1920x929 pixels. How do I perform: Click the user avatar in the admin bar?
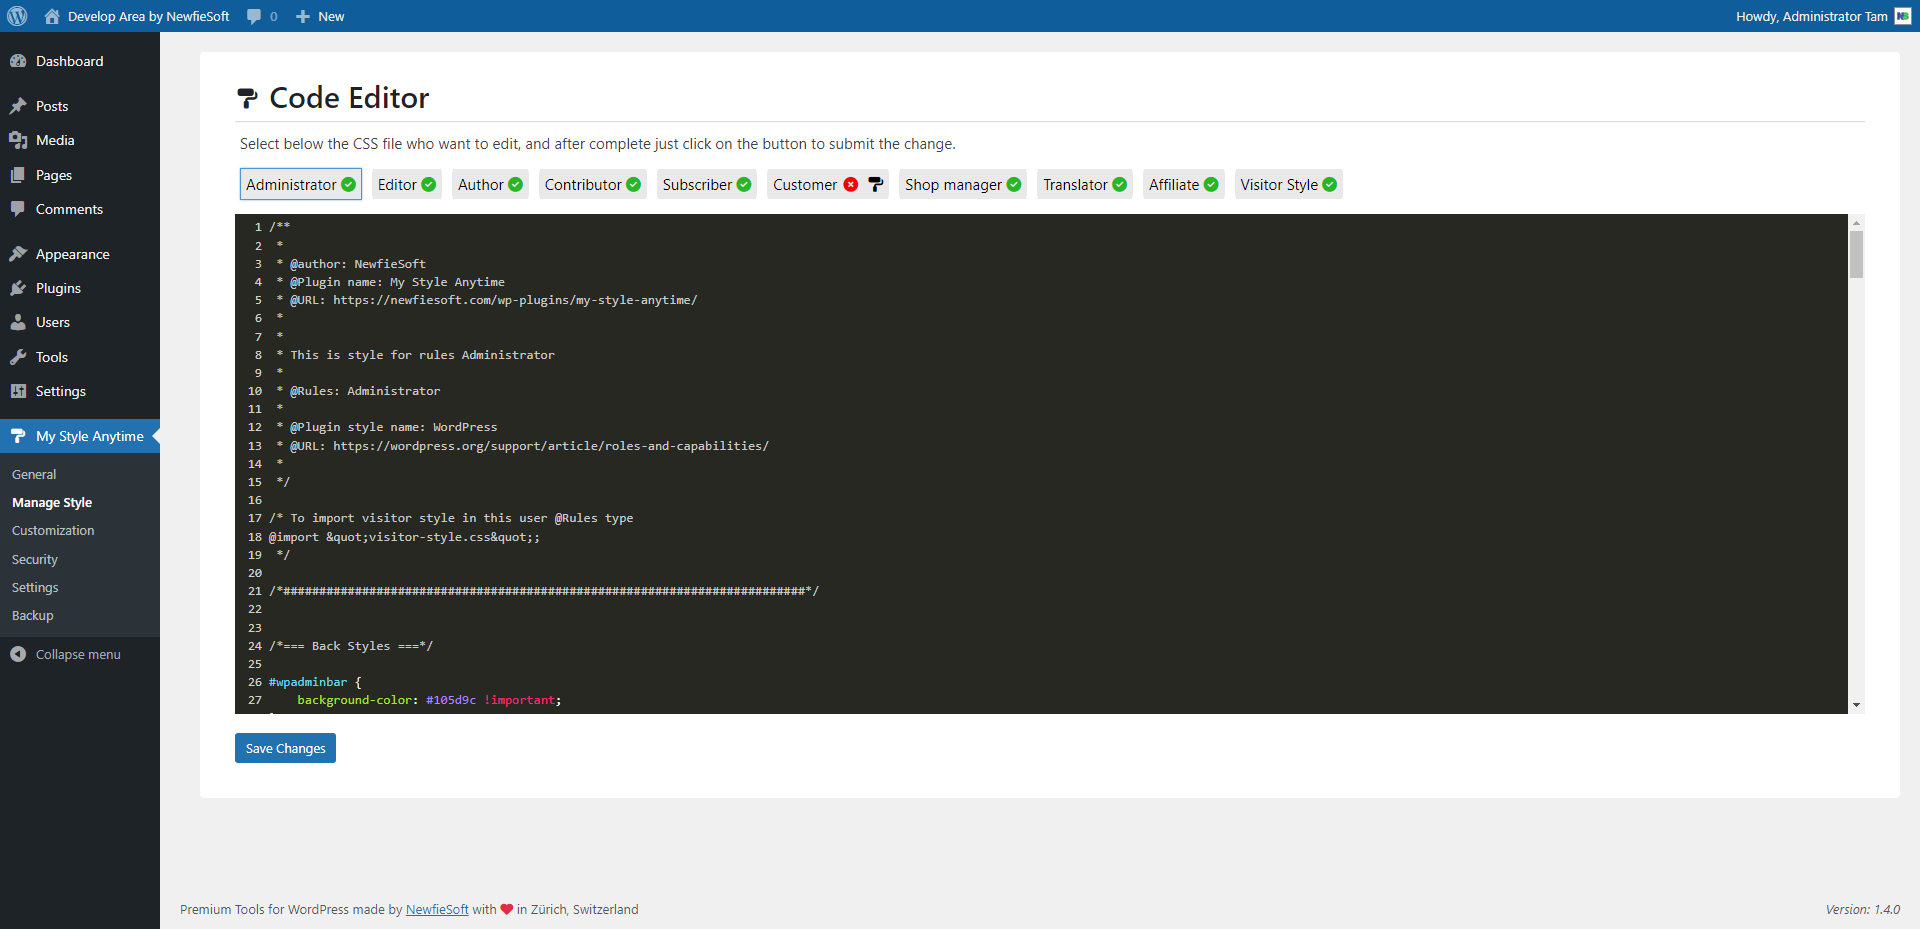pos(1903,16)
